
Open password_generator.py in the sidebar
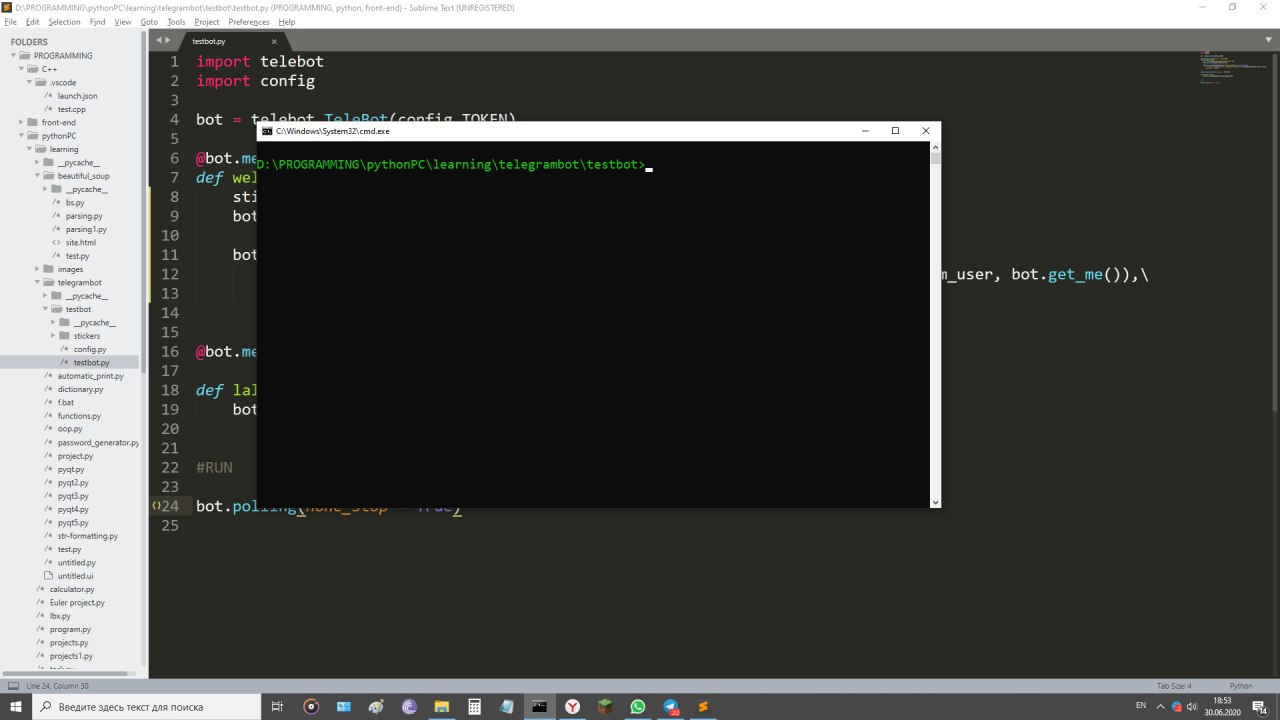click(98, 442)
